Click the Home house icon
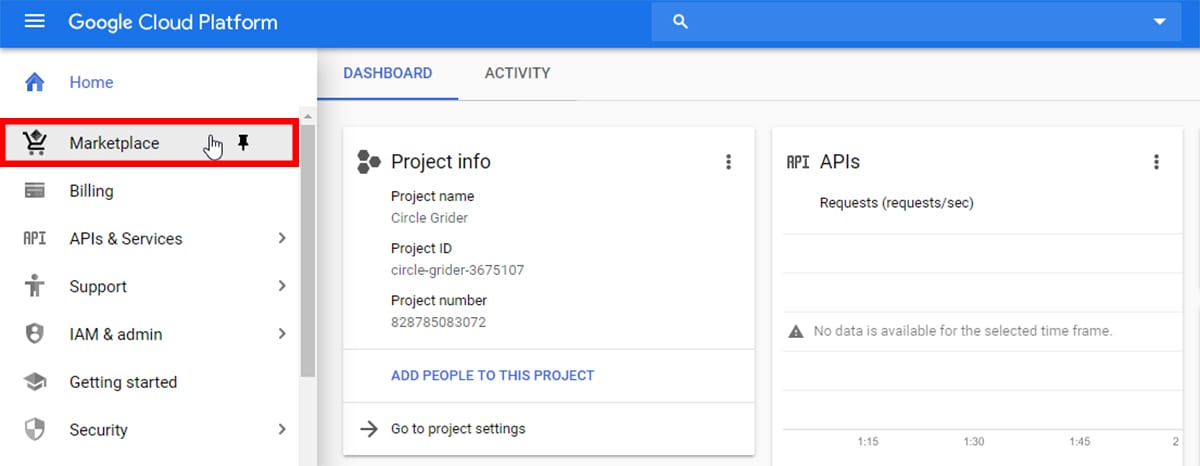Image resolution: width=1200 pixels, height=466 pixels. tap(35, 82)
